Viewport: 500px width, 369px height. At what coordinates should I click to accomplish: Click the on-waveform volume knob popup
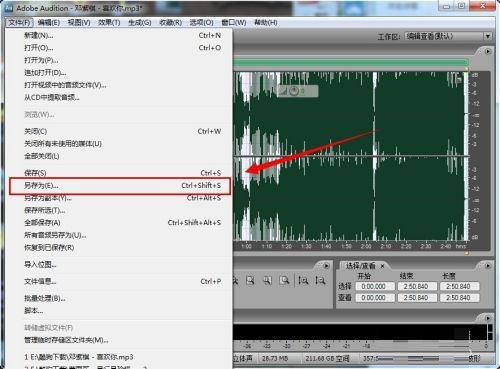[x=297, y=91]
